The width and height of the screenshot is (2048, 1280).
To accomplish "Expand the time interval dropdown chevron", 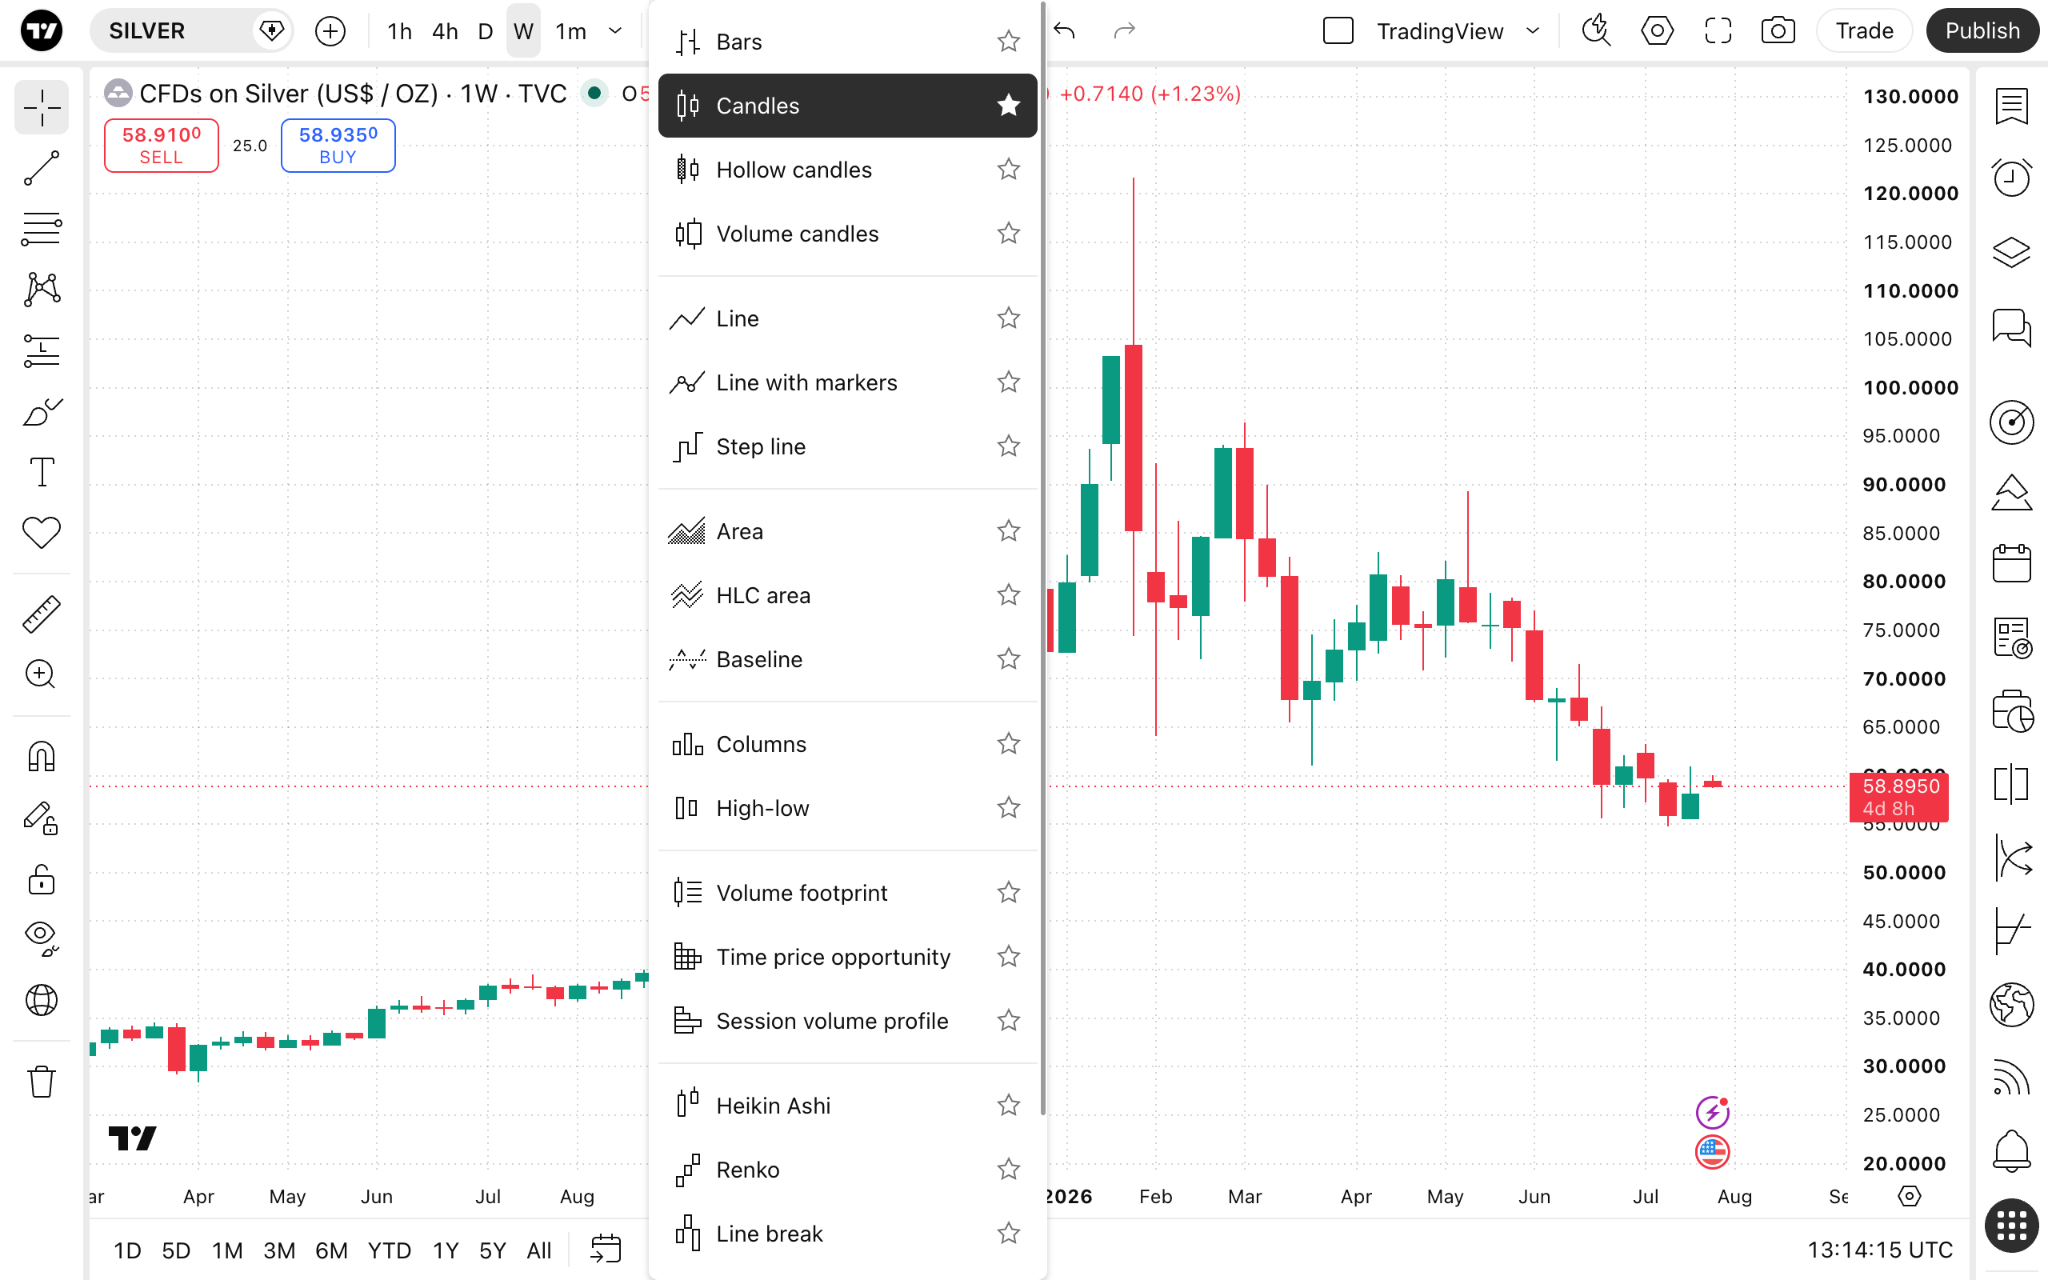I will pos(615,31).
